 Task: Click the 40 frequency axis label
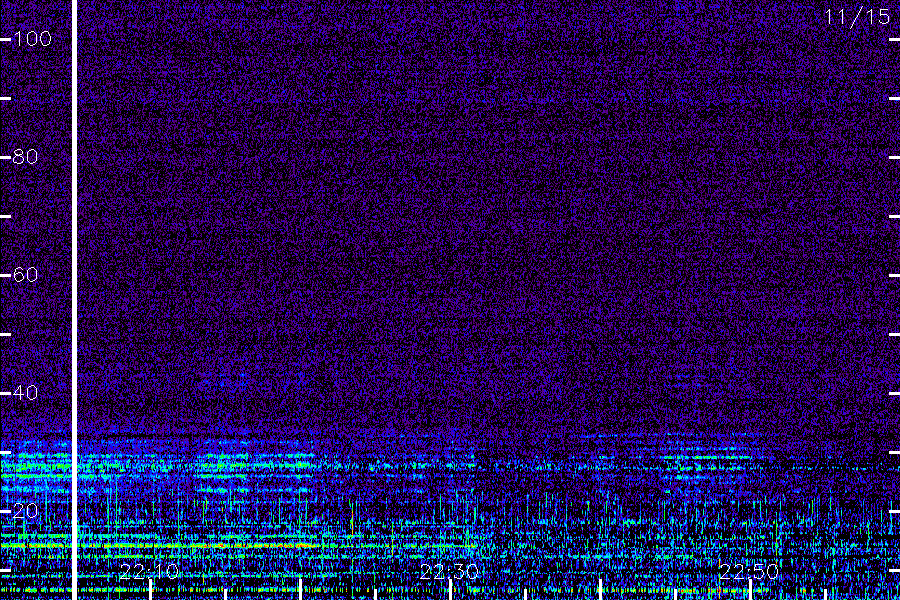pyautogui.click(x=25, y=393)
